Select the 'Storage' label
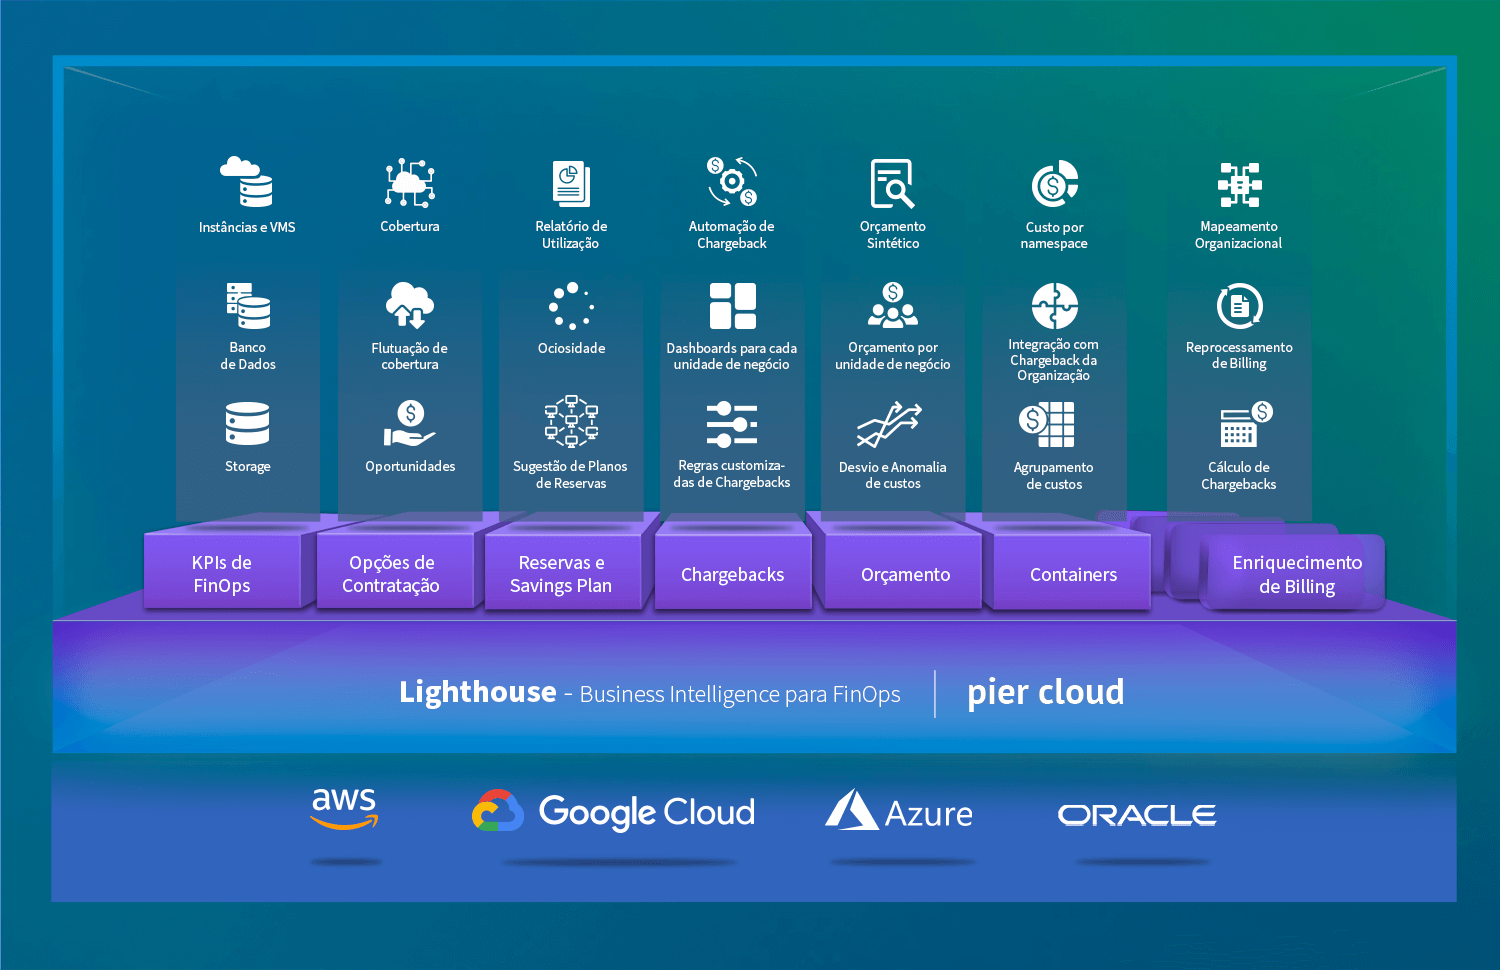Screen dimensions: 1500x970 (248, 466)
